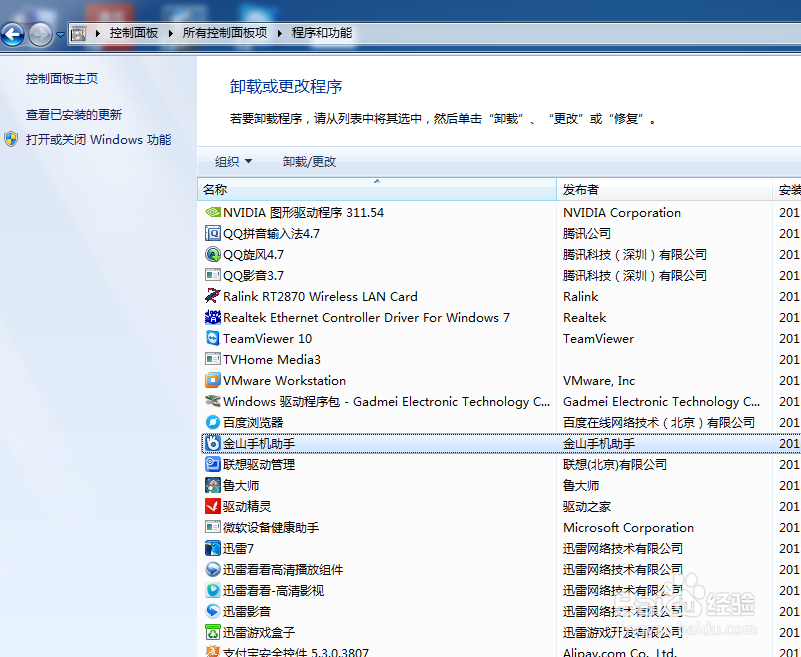
Task: Select 鲁大师 program name
Action: pos(241,485)
